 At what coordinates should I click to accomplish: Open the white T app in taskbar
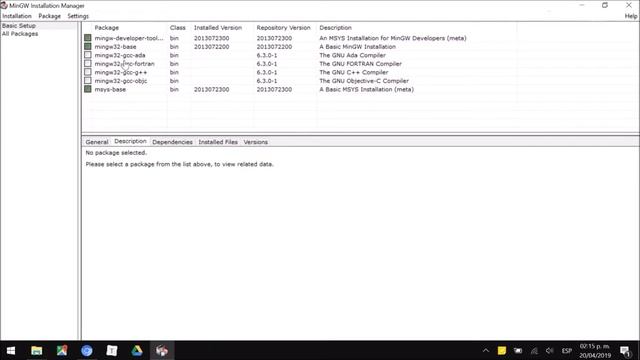tap(112, 351)
